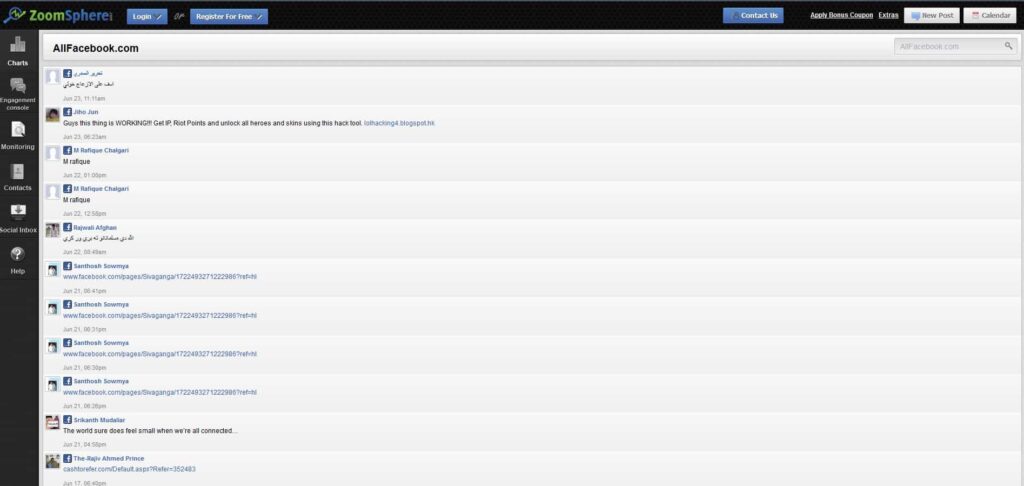1024x486 pixels.
Task: Click the Contact Us button
Action: 753,16
